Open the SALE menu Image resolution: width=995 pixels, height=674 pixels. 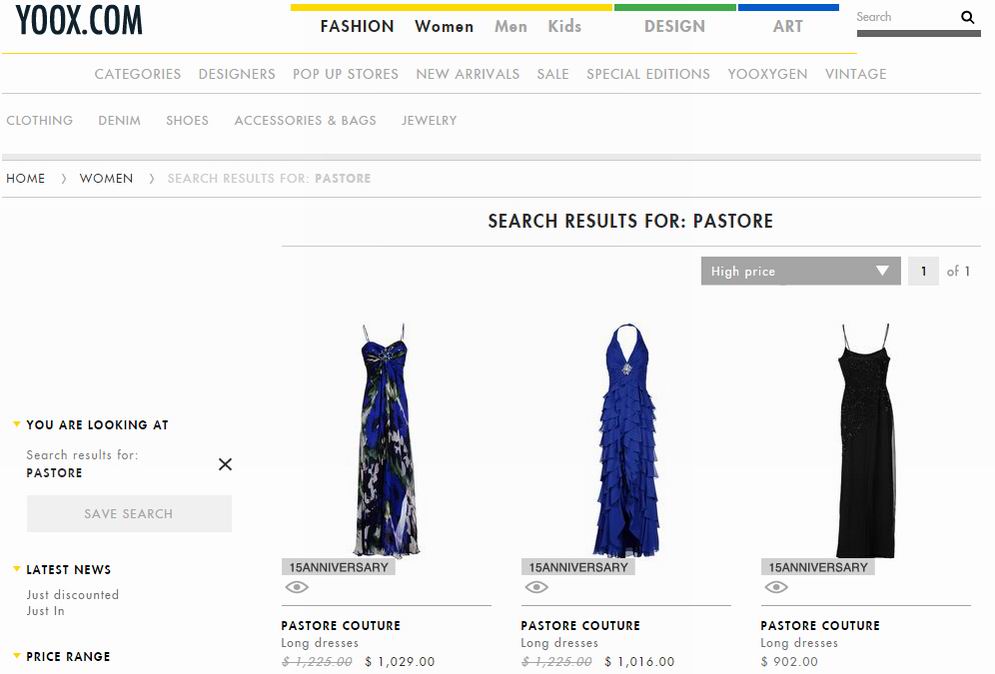[x=553, y=74]
